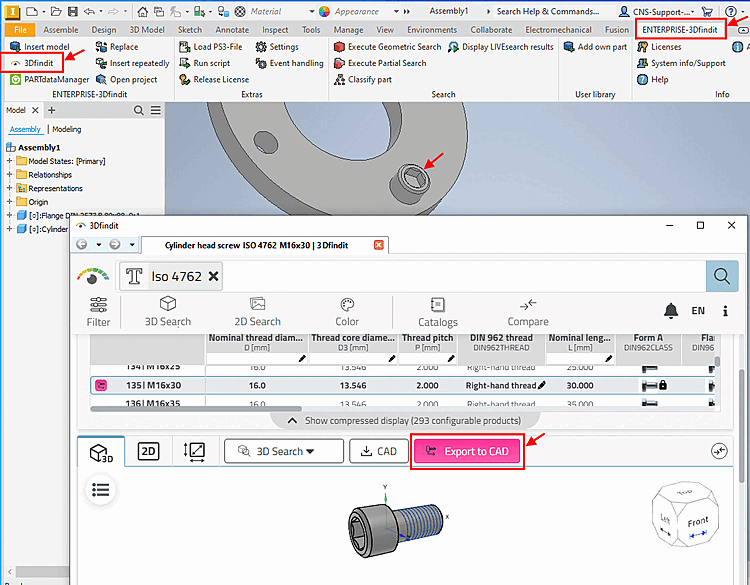The image size is (750, 585).
Task: Click the magnifier search button in 3Dfindit
Action: [722, 276]
